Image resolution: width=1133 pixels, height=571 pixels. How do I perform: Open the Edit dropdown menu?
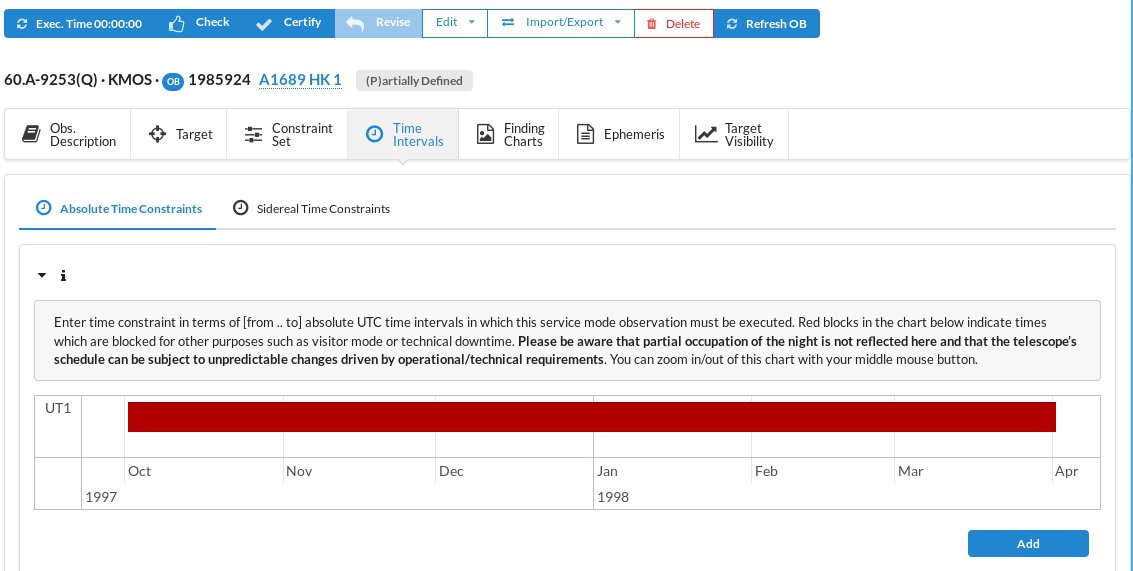tap(455, 23)
